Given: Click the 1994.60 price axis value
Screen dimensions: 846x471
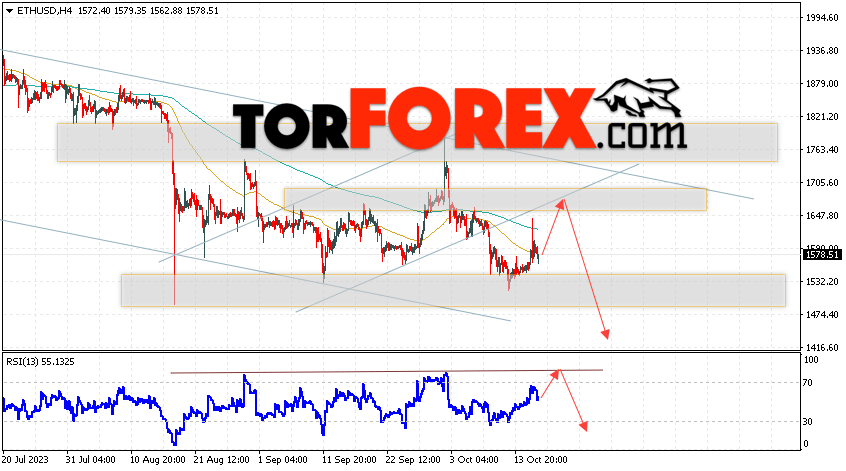Looking at the screenshot, I should click(822, 18).
